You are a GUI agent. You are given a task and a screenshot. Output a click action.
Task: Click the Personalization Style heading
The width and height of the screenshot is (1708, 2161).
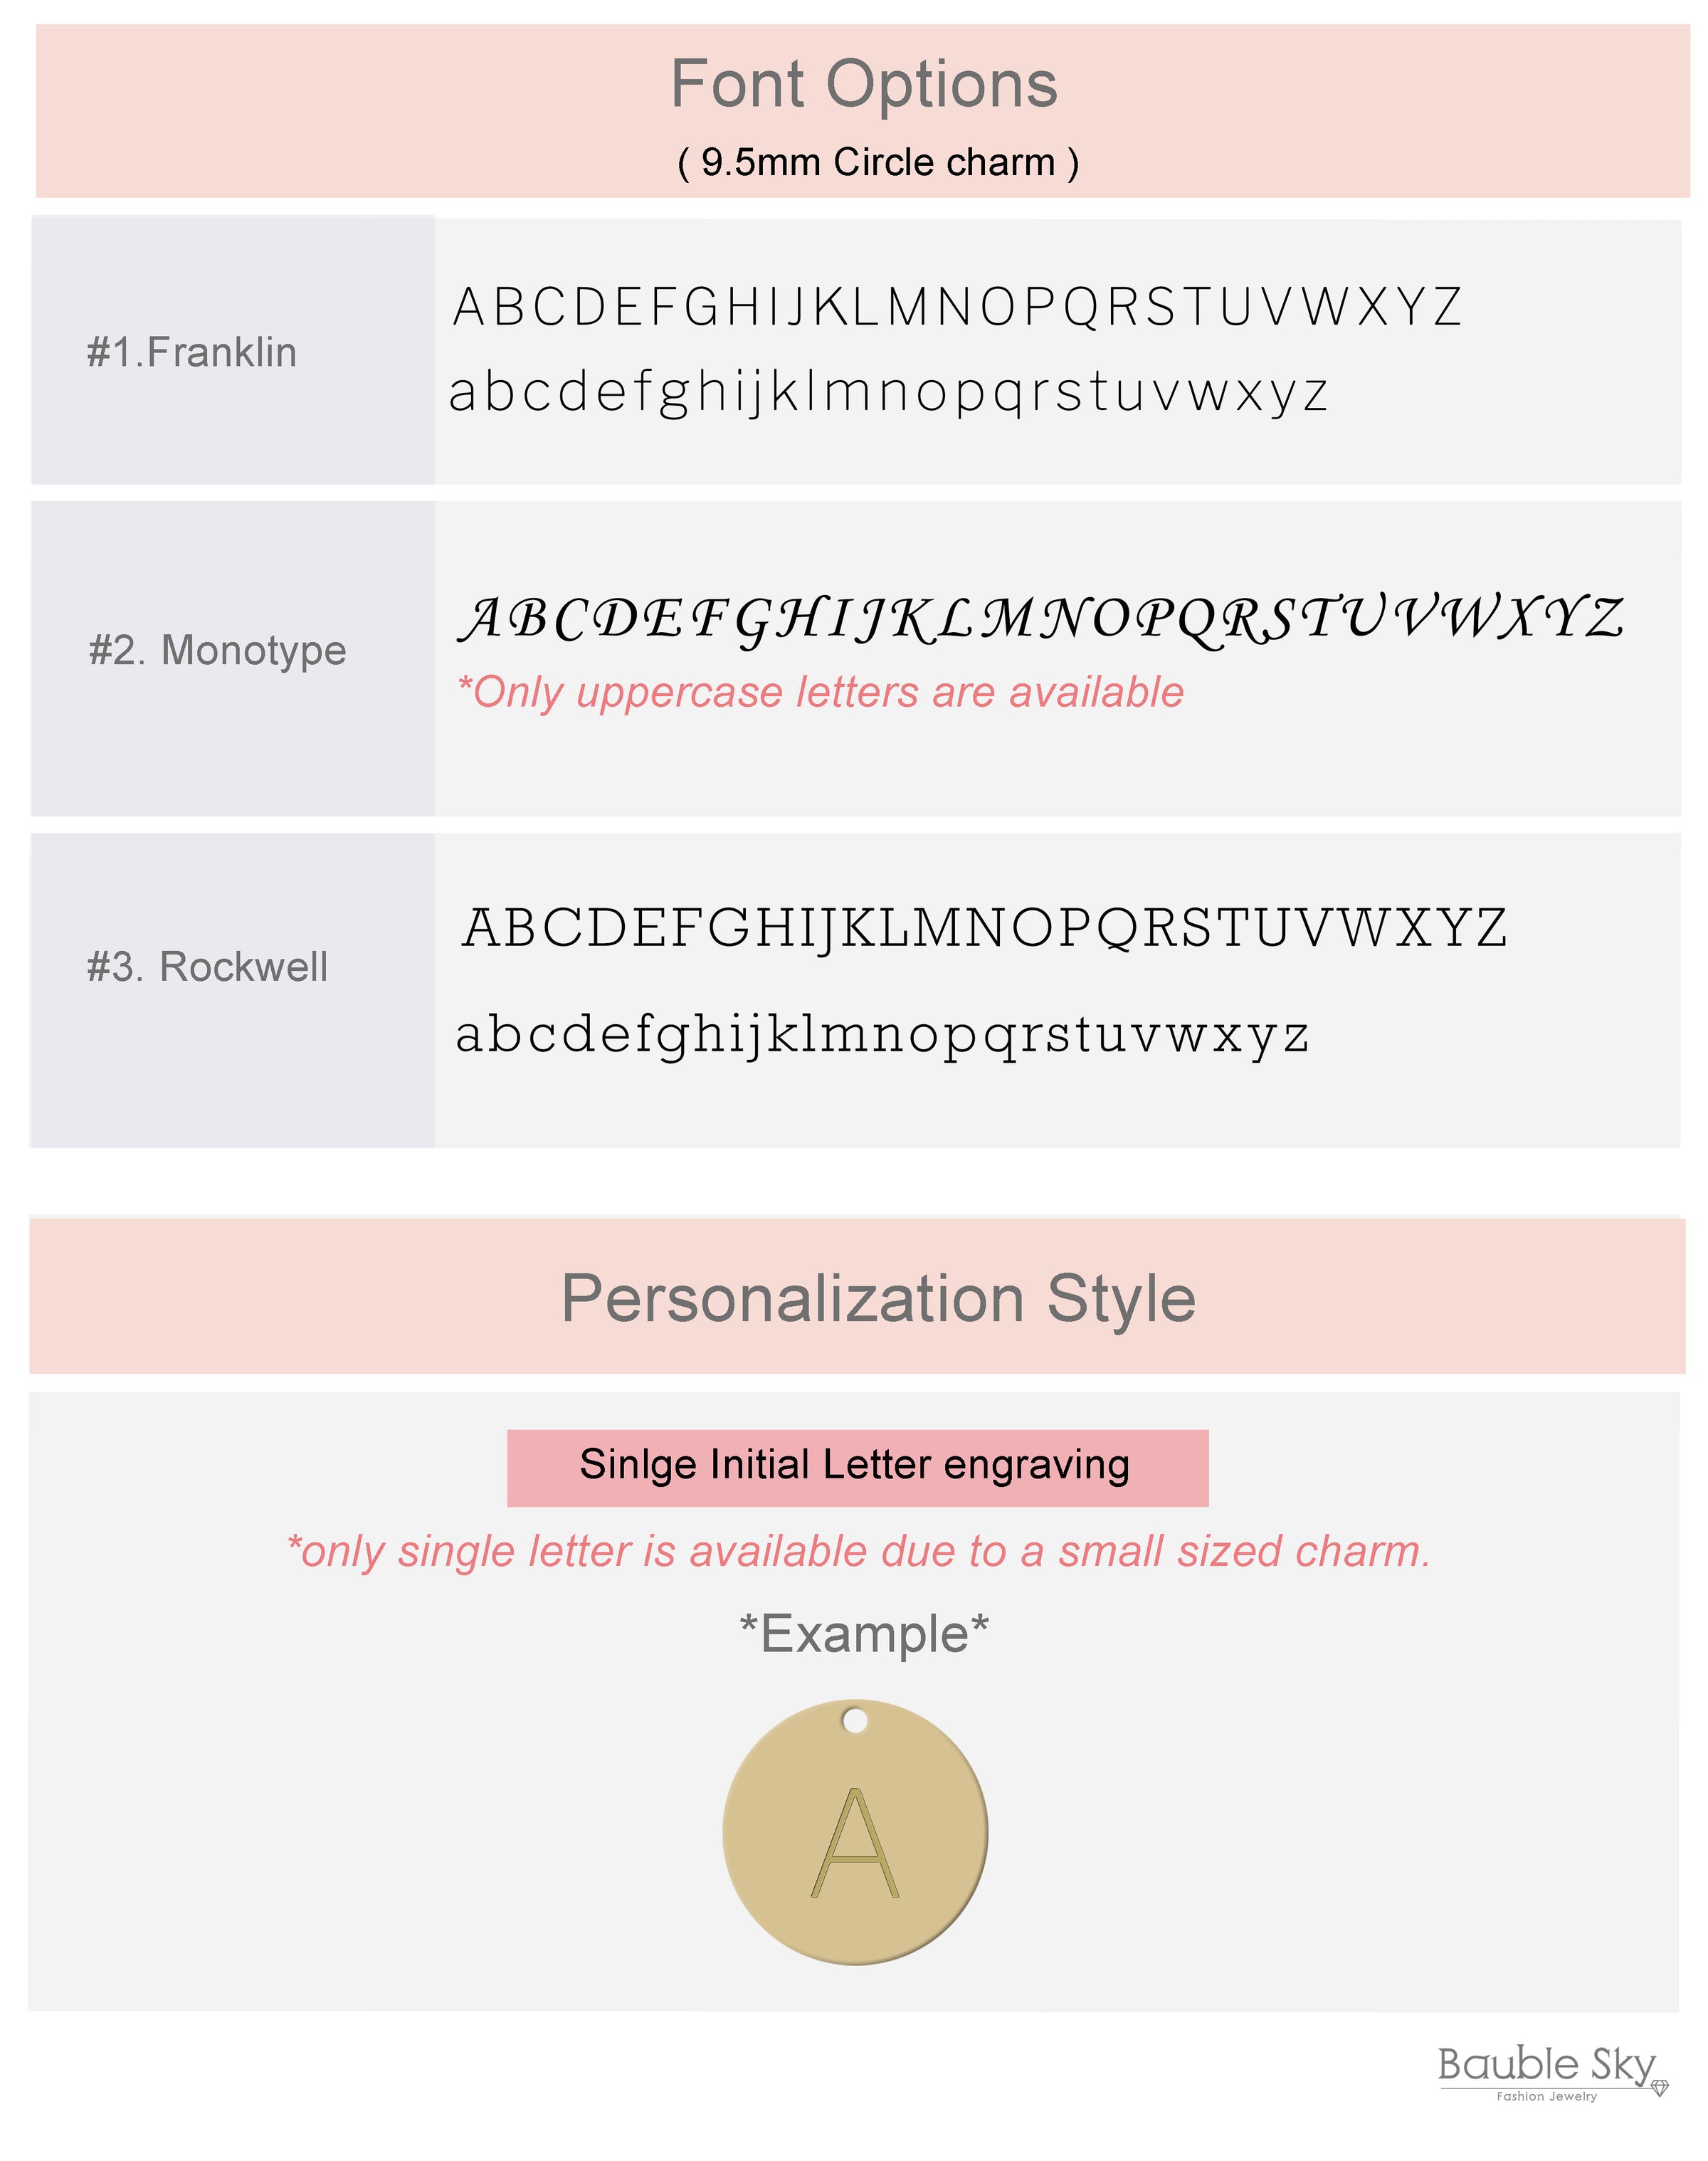coord(878,1298)
